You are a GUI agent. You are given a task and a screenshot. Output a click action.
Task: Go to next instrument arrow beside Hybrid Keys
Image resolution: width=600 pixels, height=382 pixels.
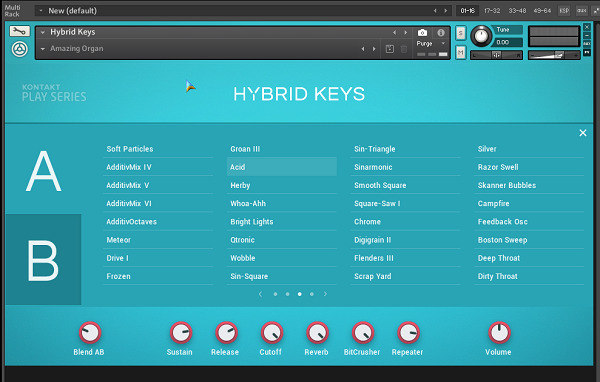406,33
